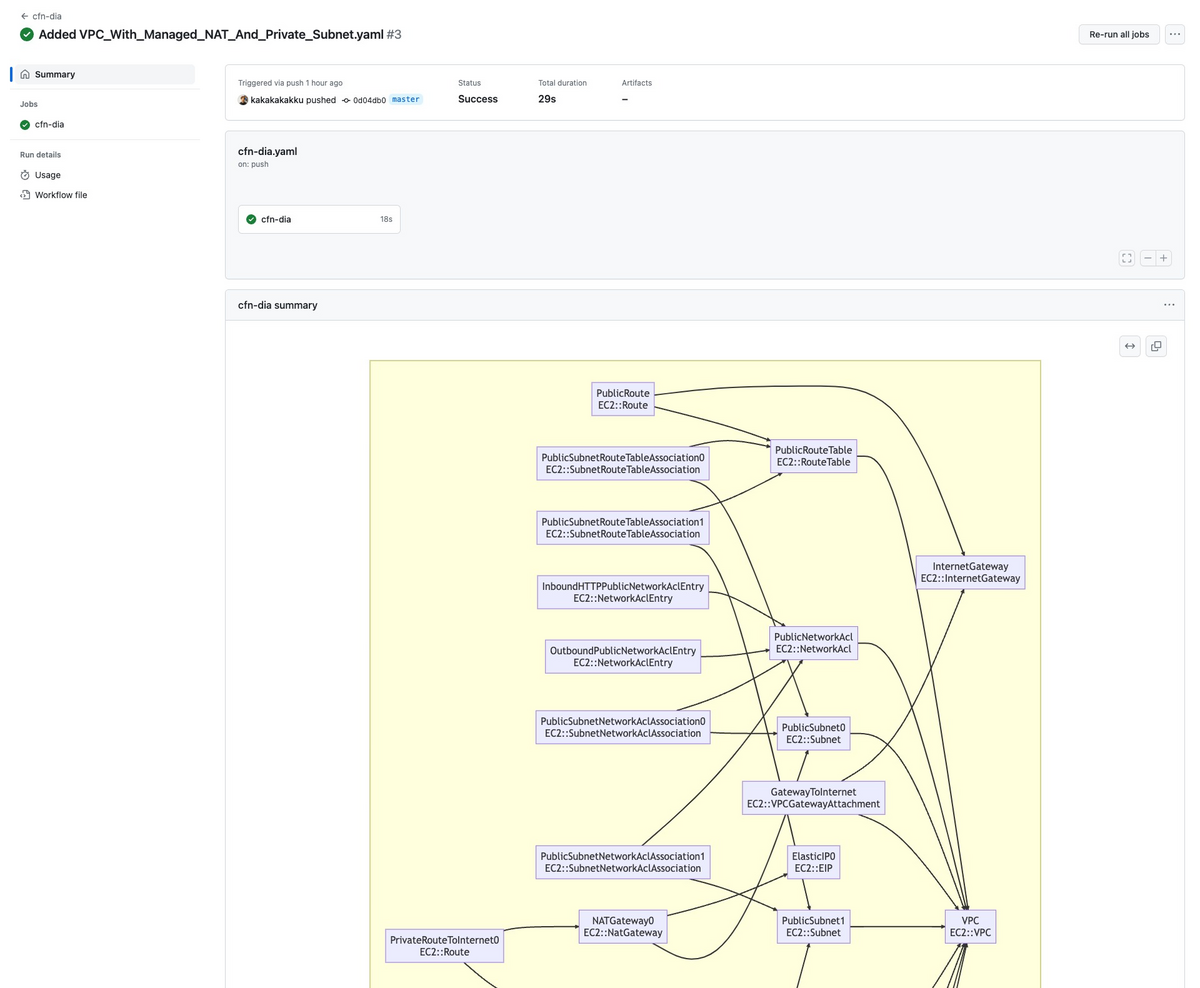Click the Workflow file icon in sidebar

pos(25,195)
